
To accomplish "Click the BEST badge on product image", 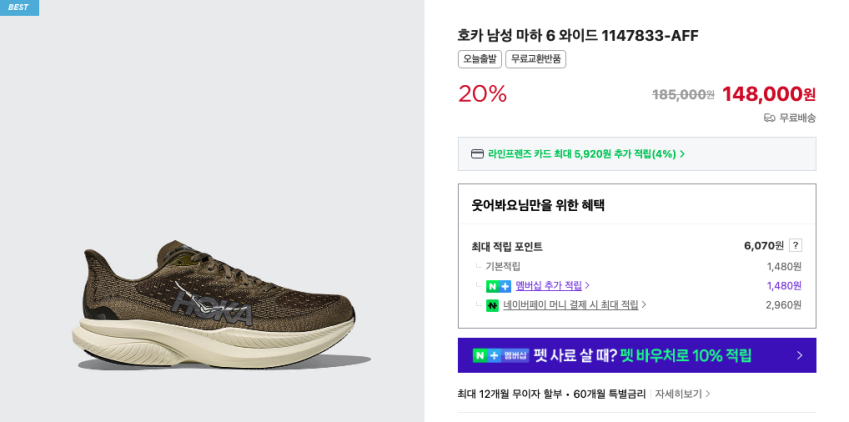I will pos(19,7).
